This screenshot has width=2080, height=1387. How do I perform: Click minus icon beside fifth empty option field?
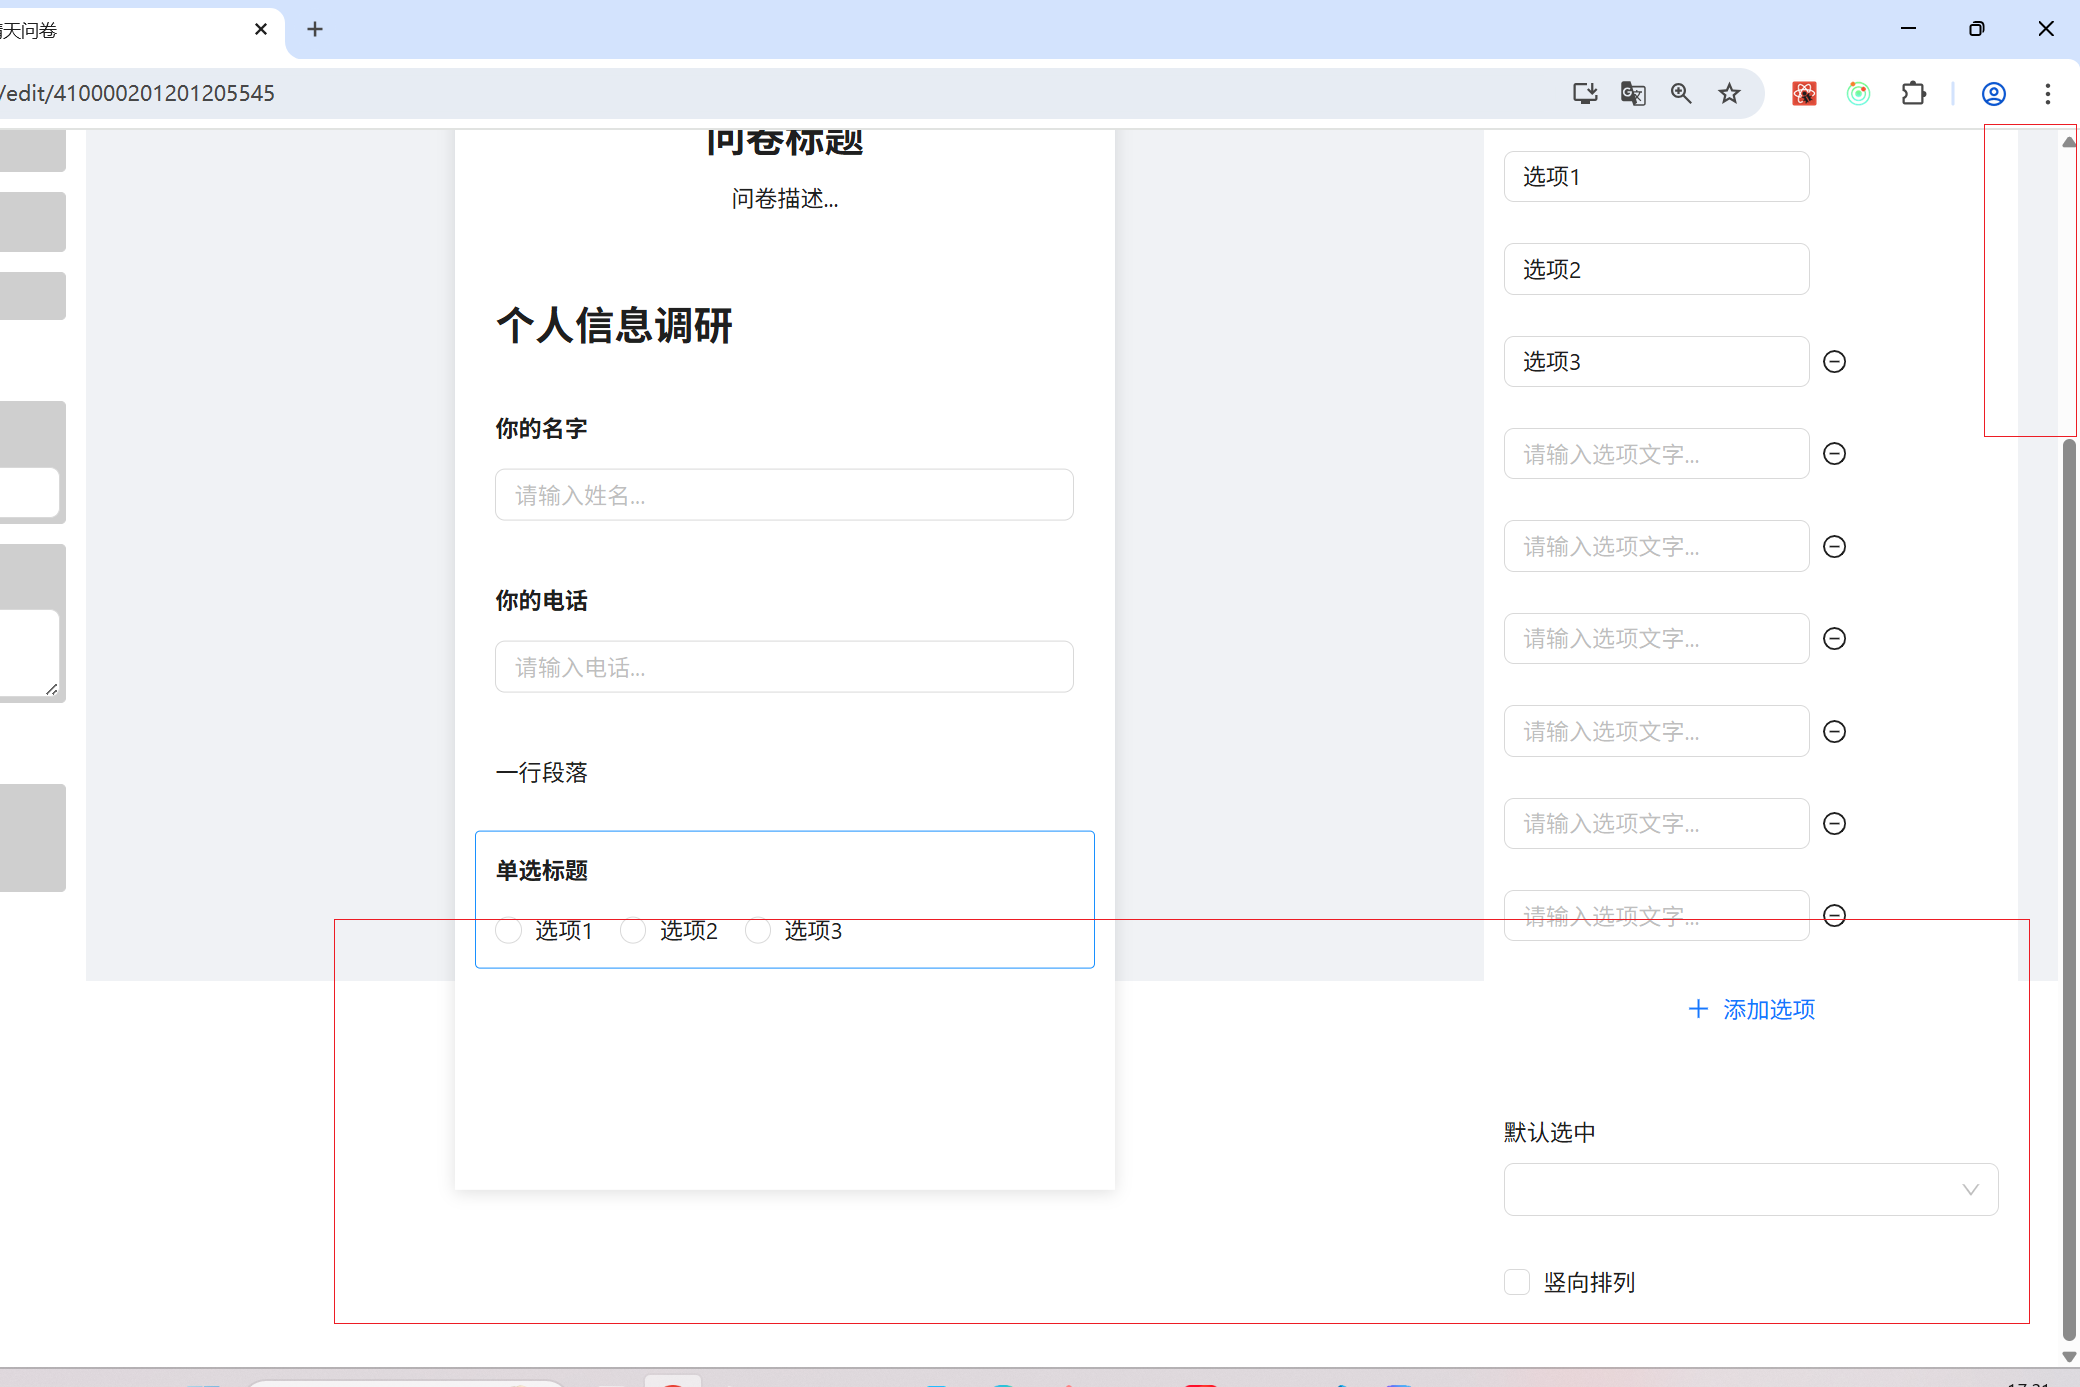[1834, 823]
